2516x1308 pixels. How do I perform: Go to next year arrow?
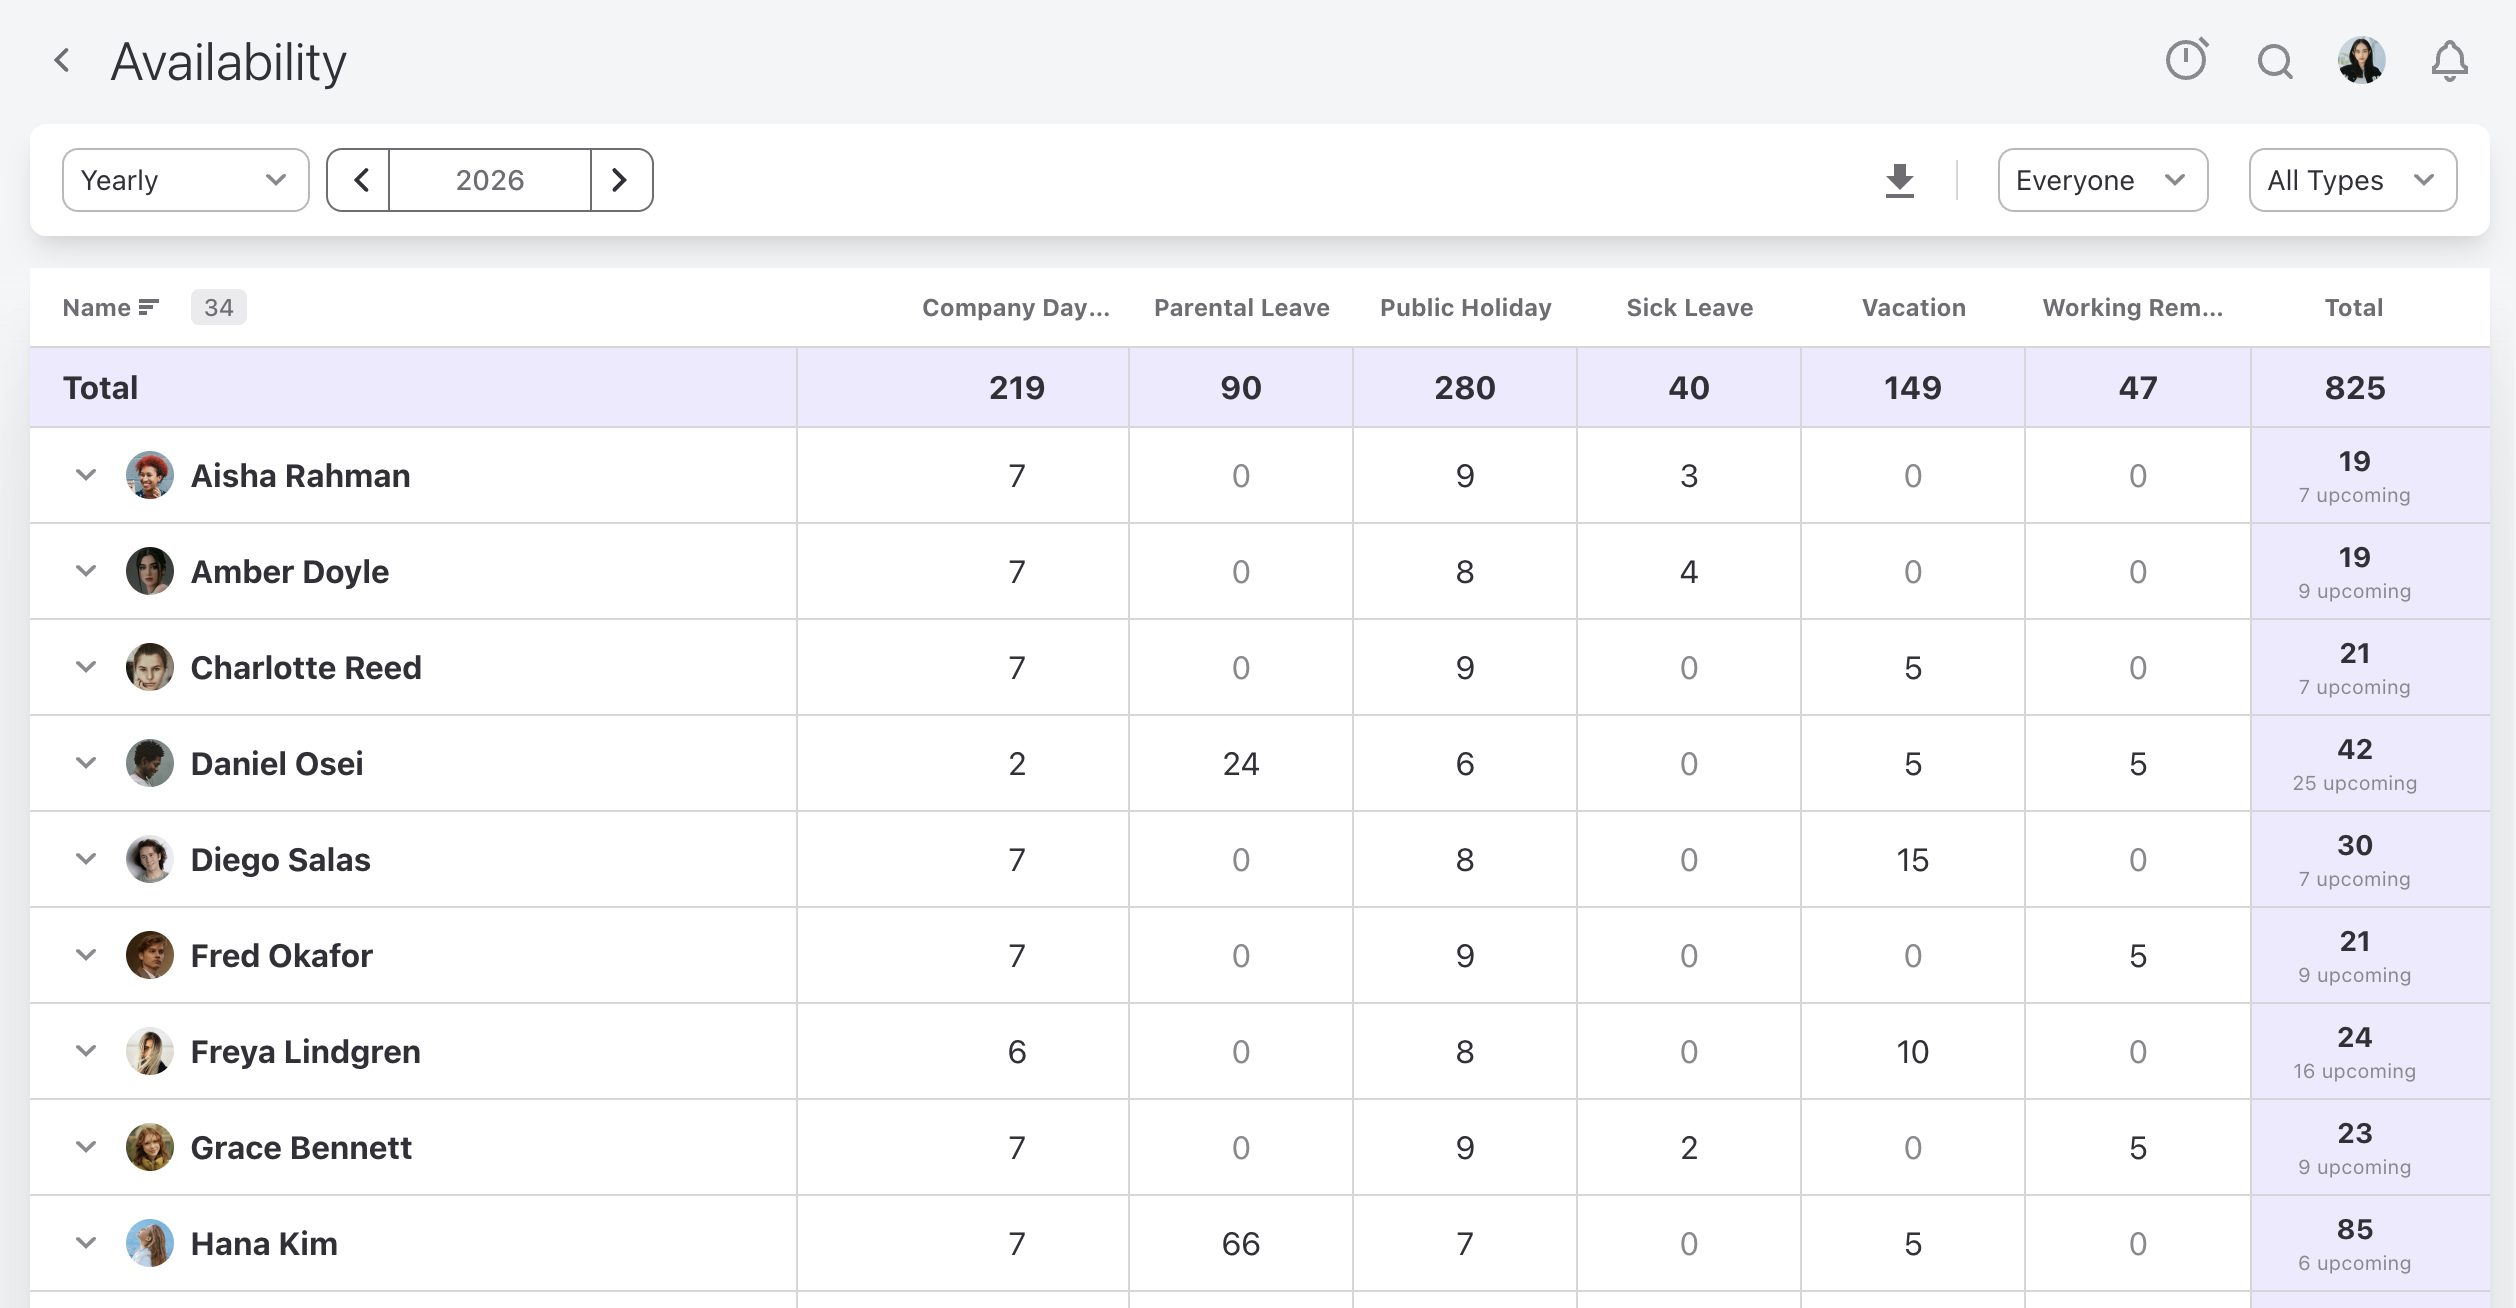pyautogui.click(x=621, y=180)
